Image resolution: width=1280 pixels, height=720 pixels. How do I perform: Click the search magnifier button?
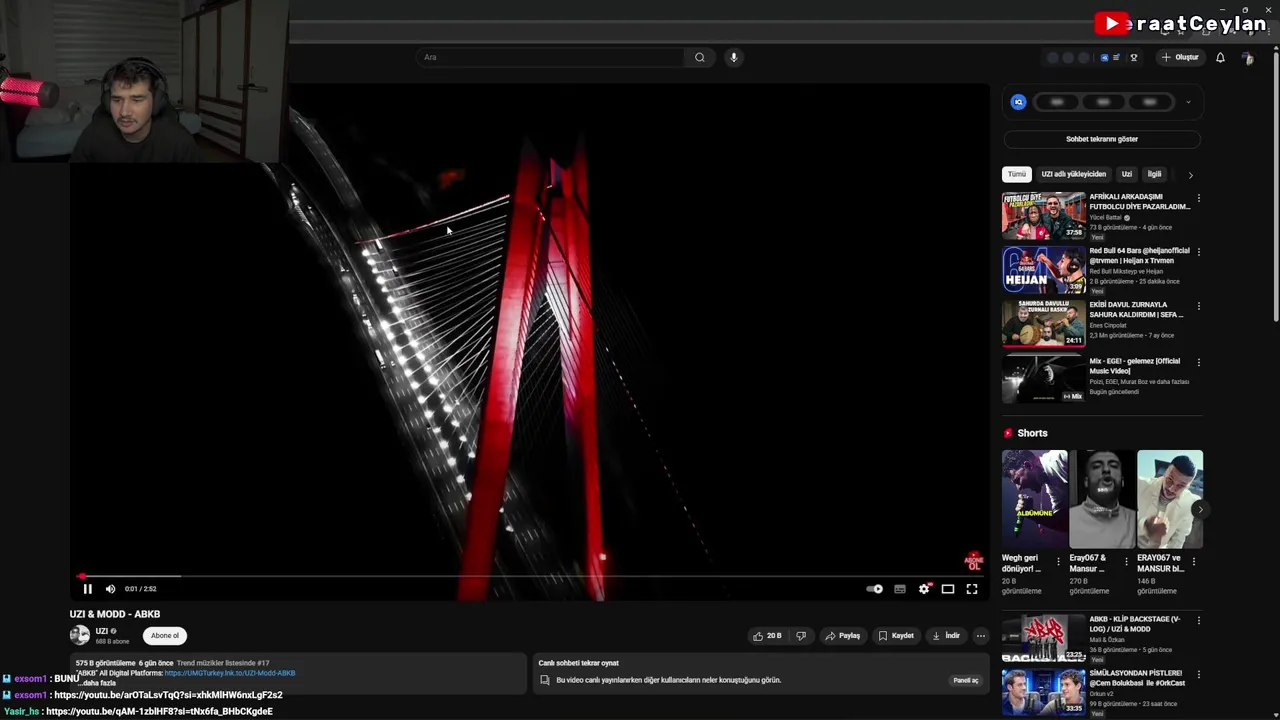(x=700, y=57)
